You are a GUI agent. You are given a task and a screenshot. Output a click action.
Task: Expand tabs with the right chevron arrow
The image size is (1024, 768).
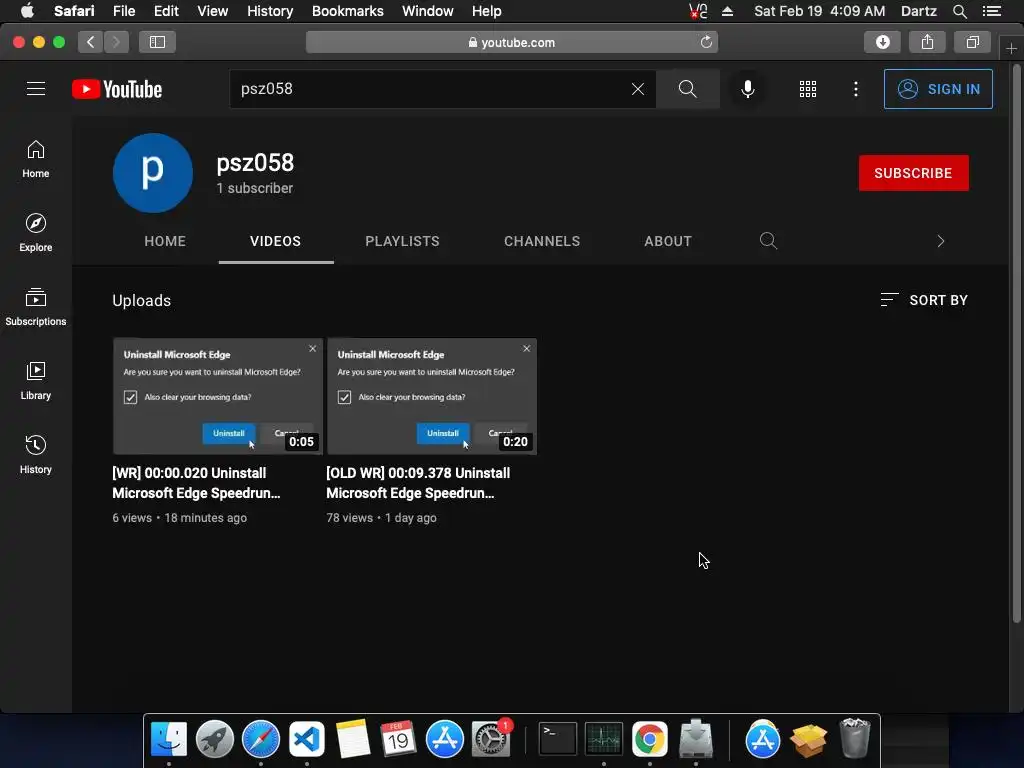point(940,241)
